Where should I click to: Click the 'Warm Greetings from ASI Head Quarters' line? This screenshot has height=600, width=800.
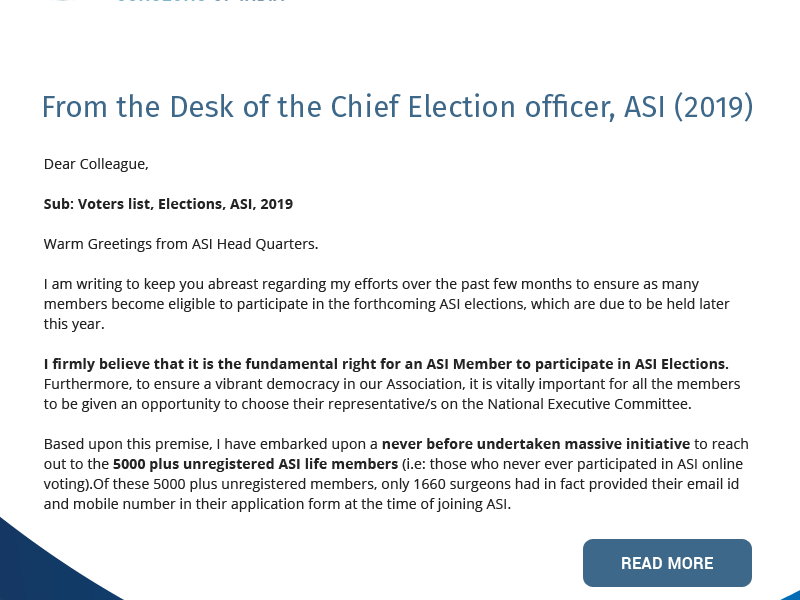coord(180,244)
